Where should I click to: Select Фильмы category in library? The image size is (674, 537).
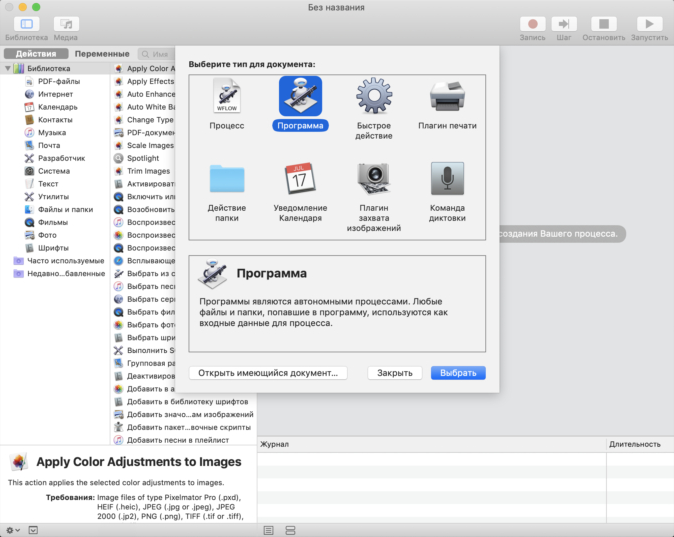(55, 222)
